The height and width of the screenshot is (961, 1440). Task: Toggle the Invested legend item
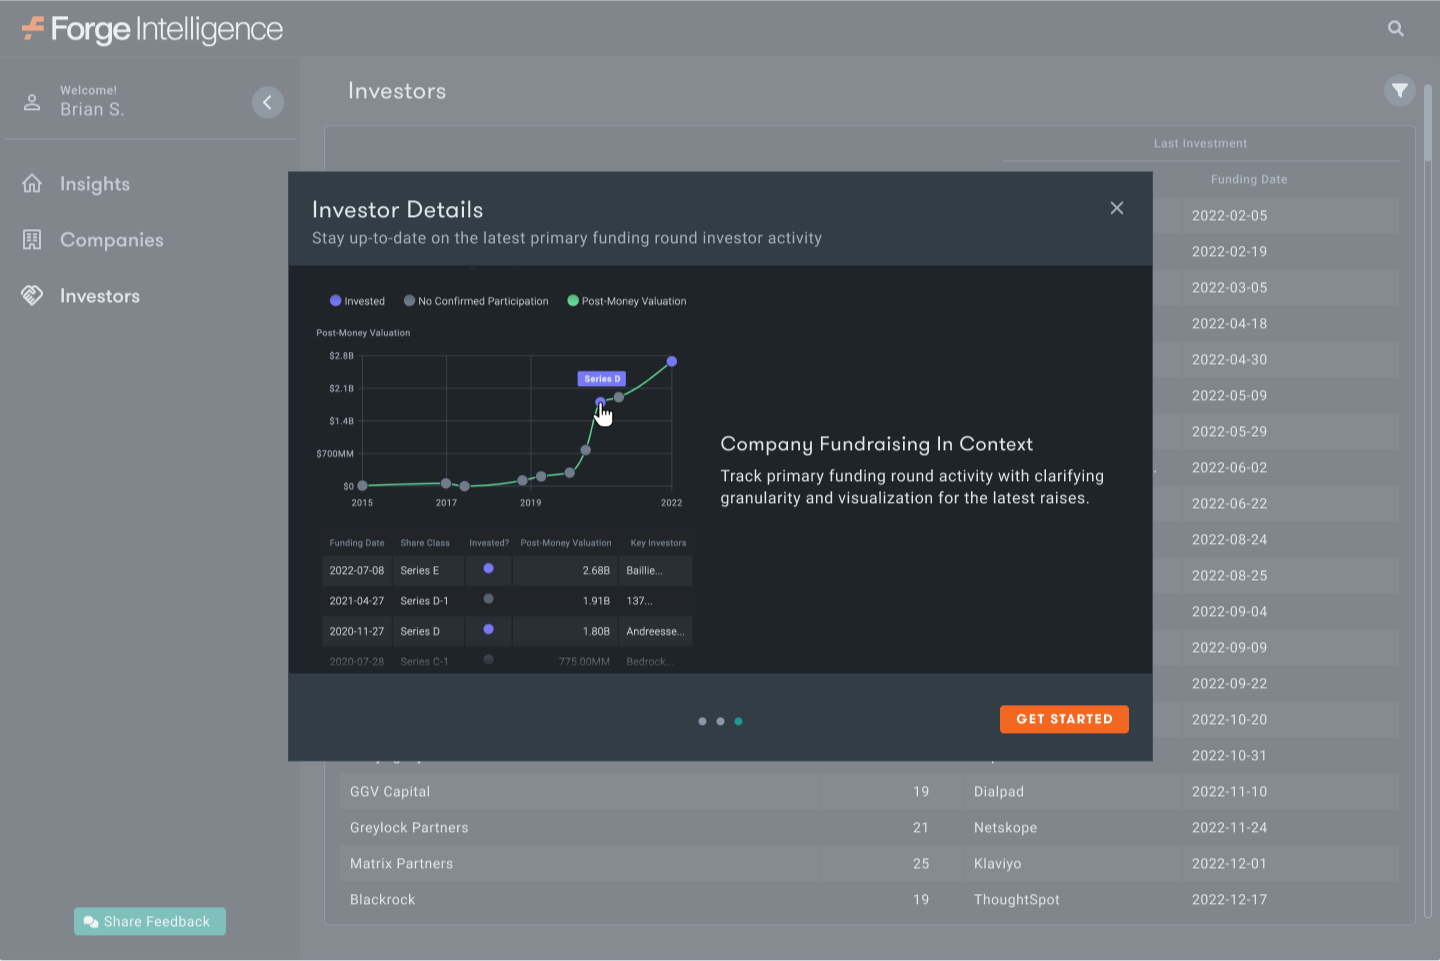click(357, 300)
